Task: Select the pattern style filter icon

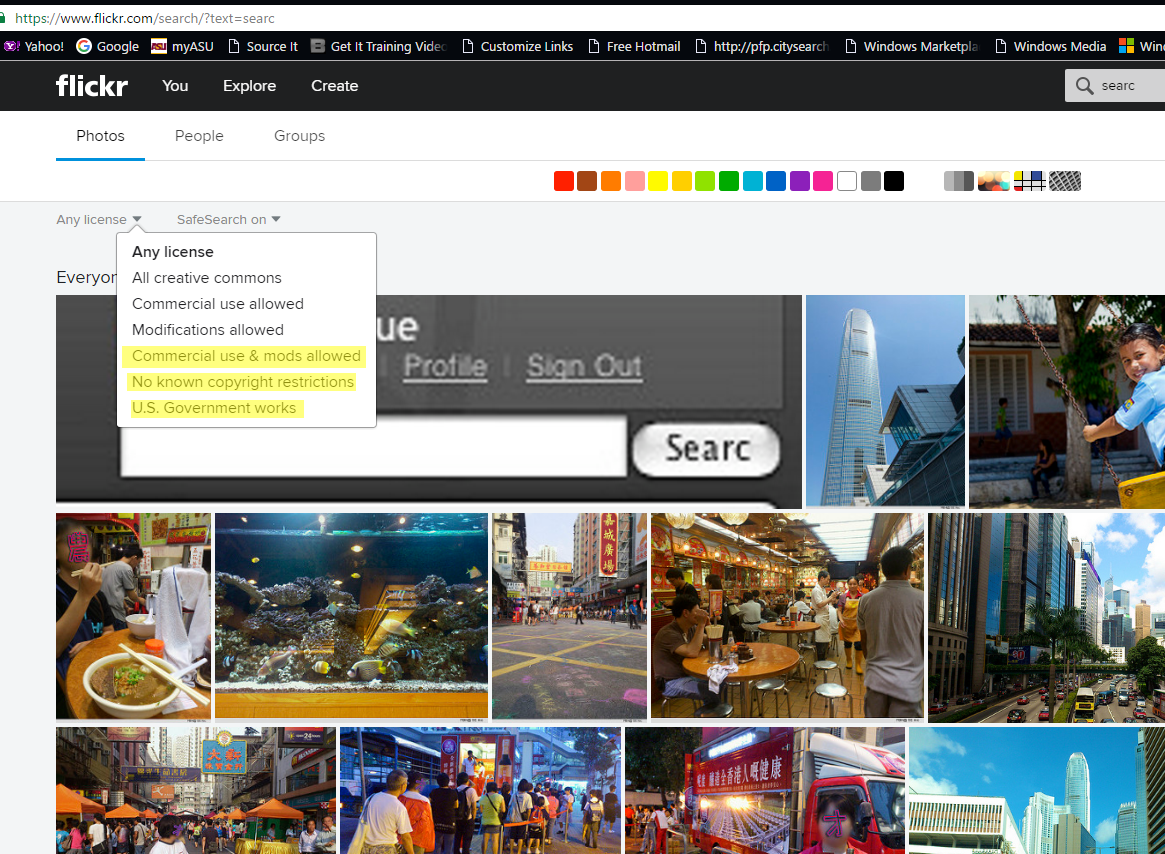Action: coord(1065,181)
